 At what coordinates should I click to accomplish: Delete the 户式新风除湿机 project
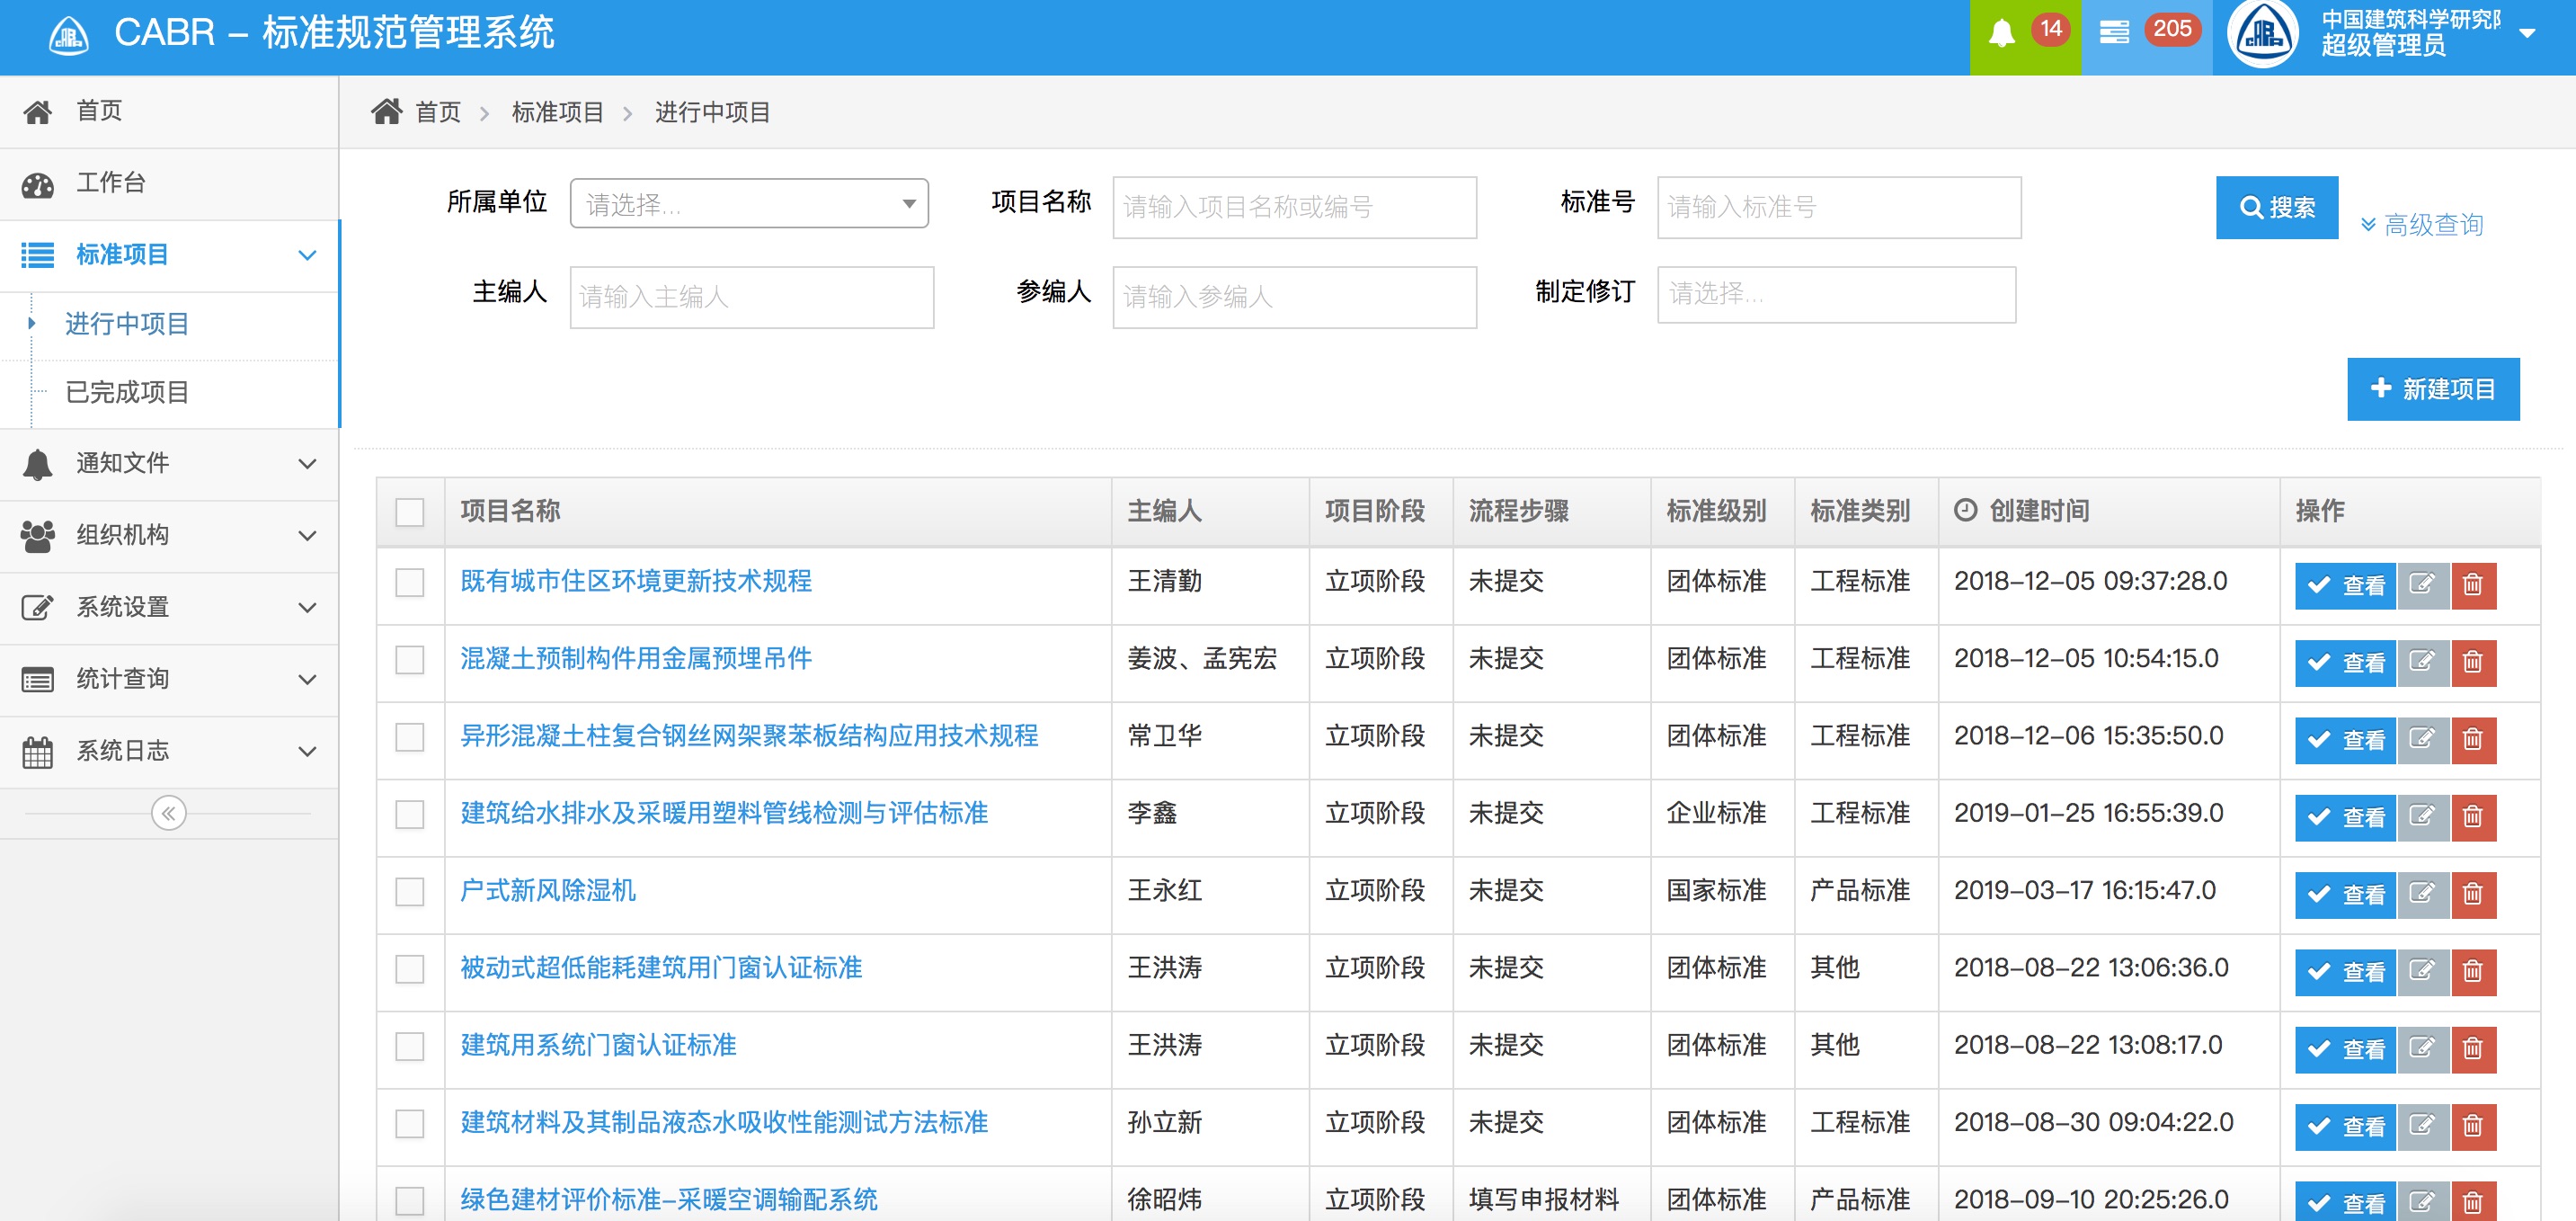pos(2473,894)
